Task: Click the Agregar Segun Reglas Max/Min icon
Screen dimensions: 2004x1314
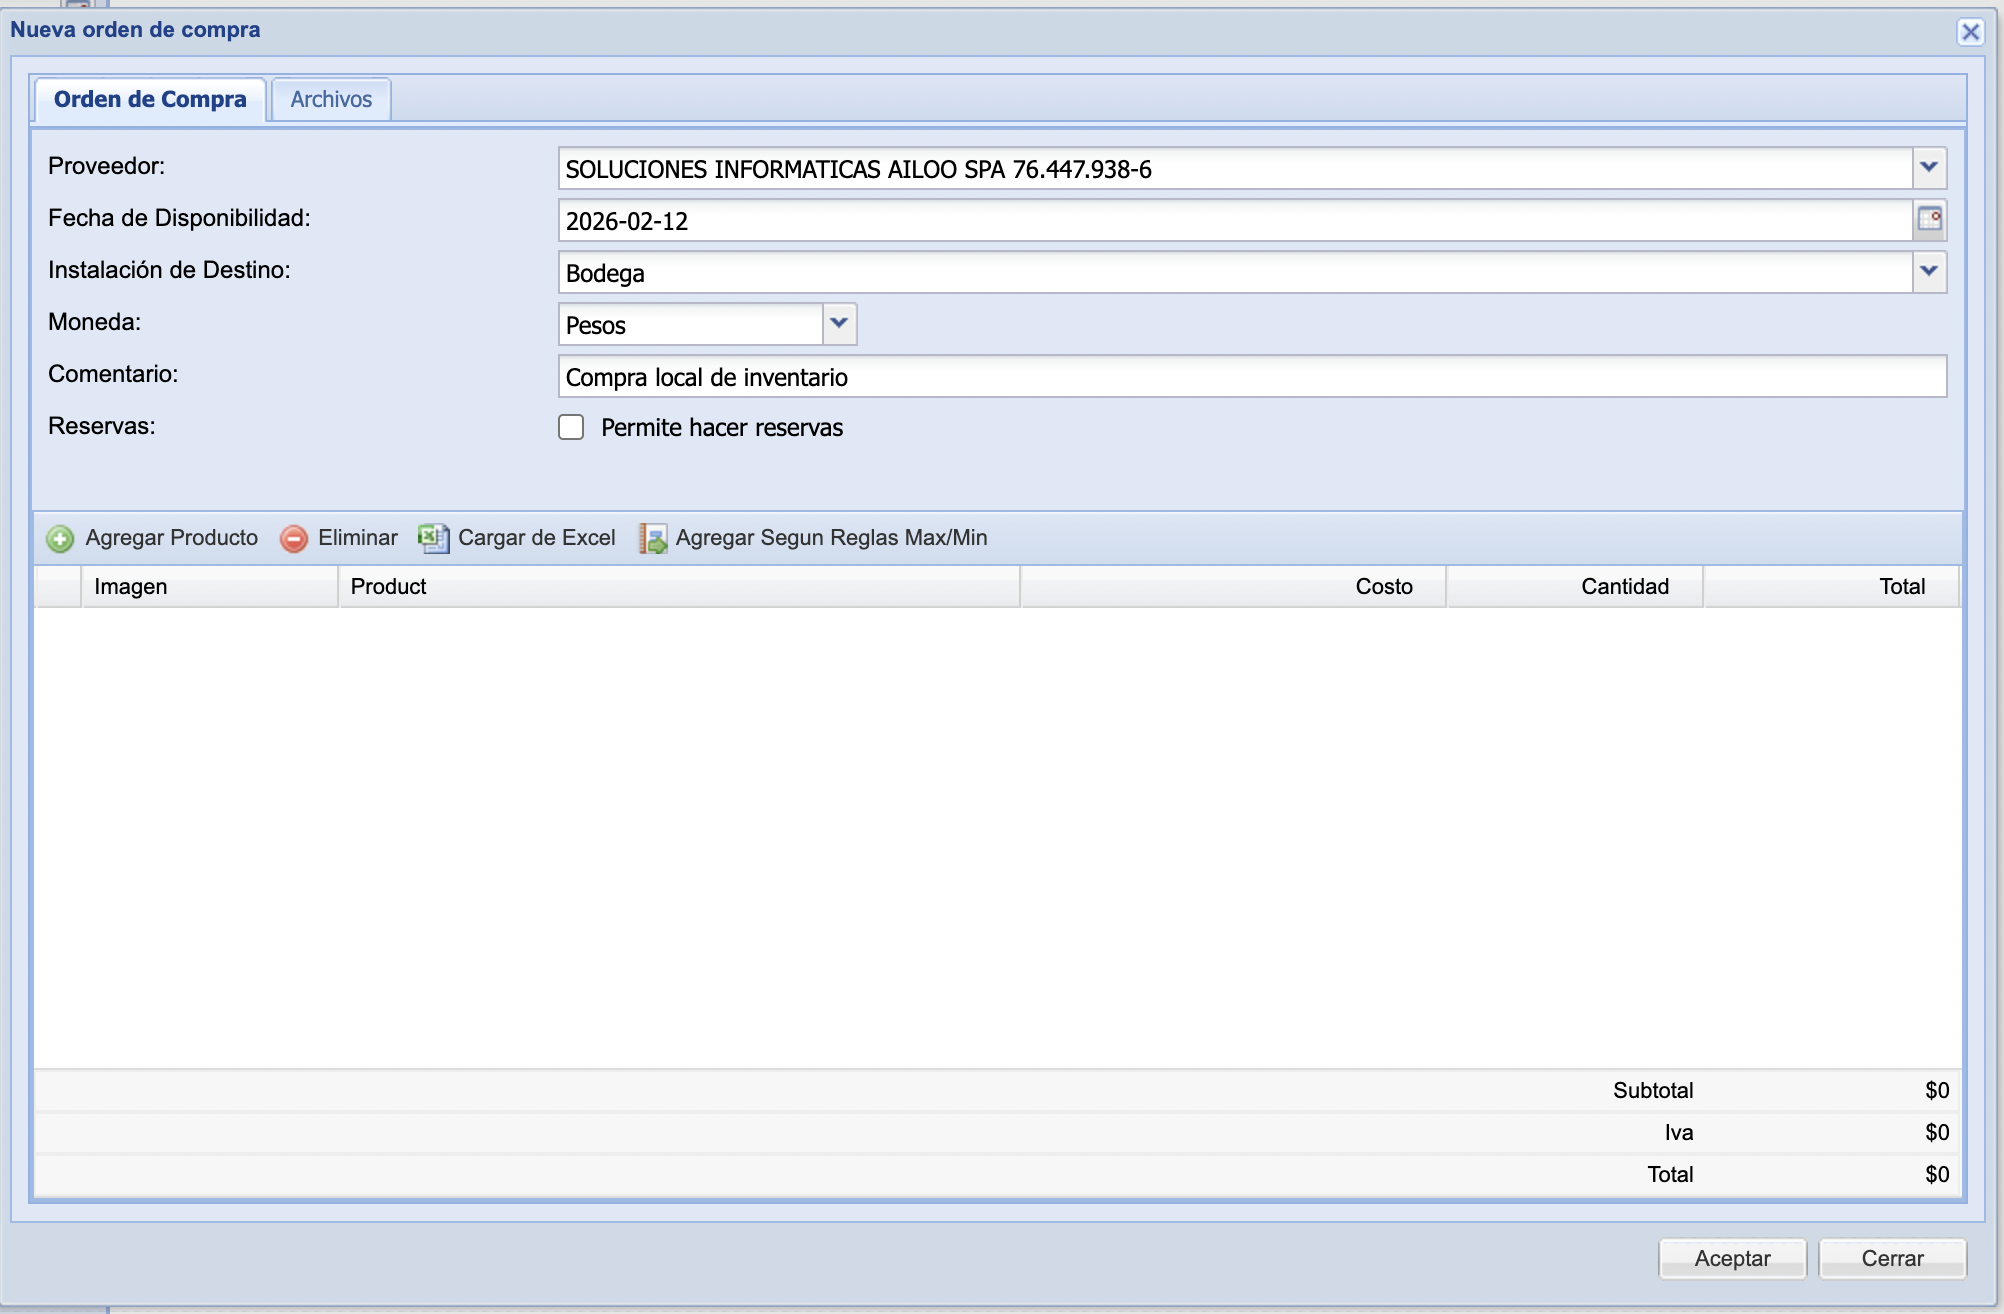Action: (653, 538)
